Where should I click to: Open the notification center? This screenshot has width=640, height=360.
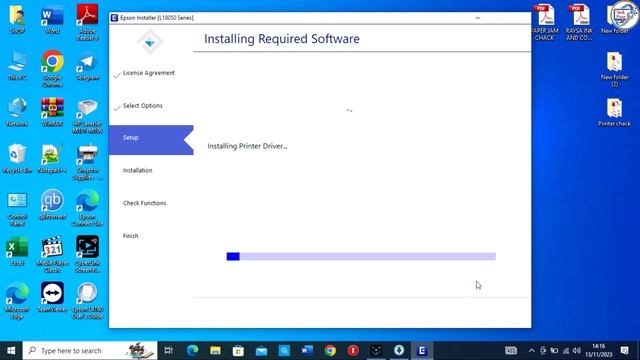coord(624,351)
